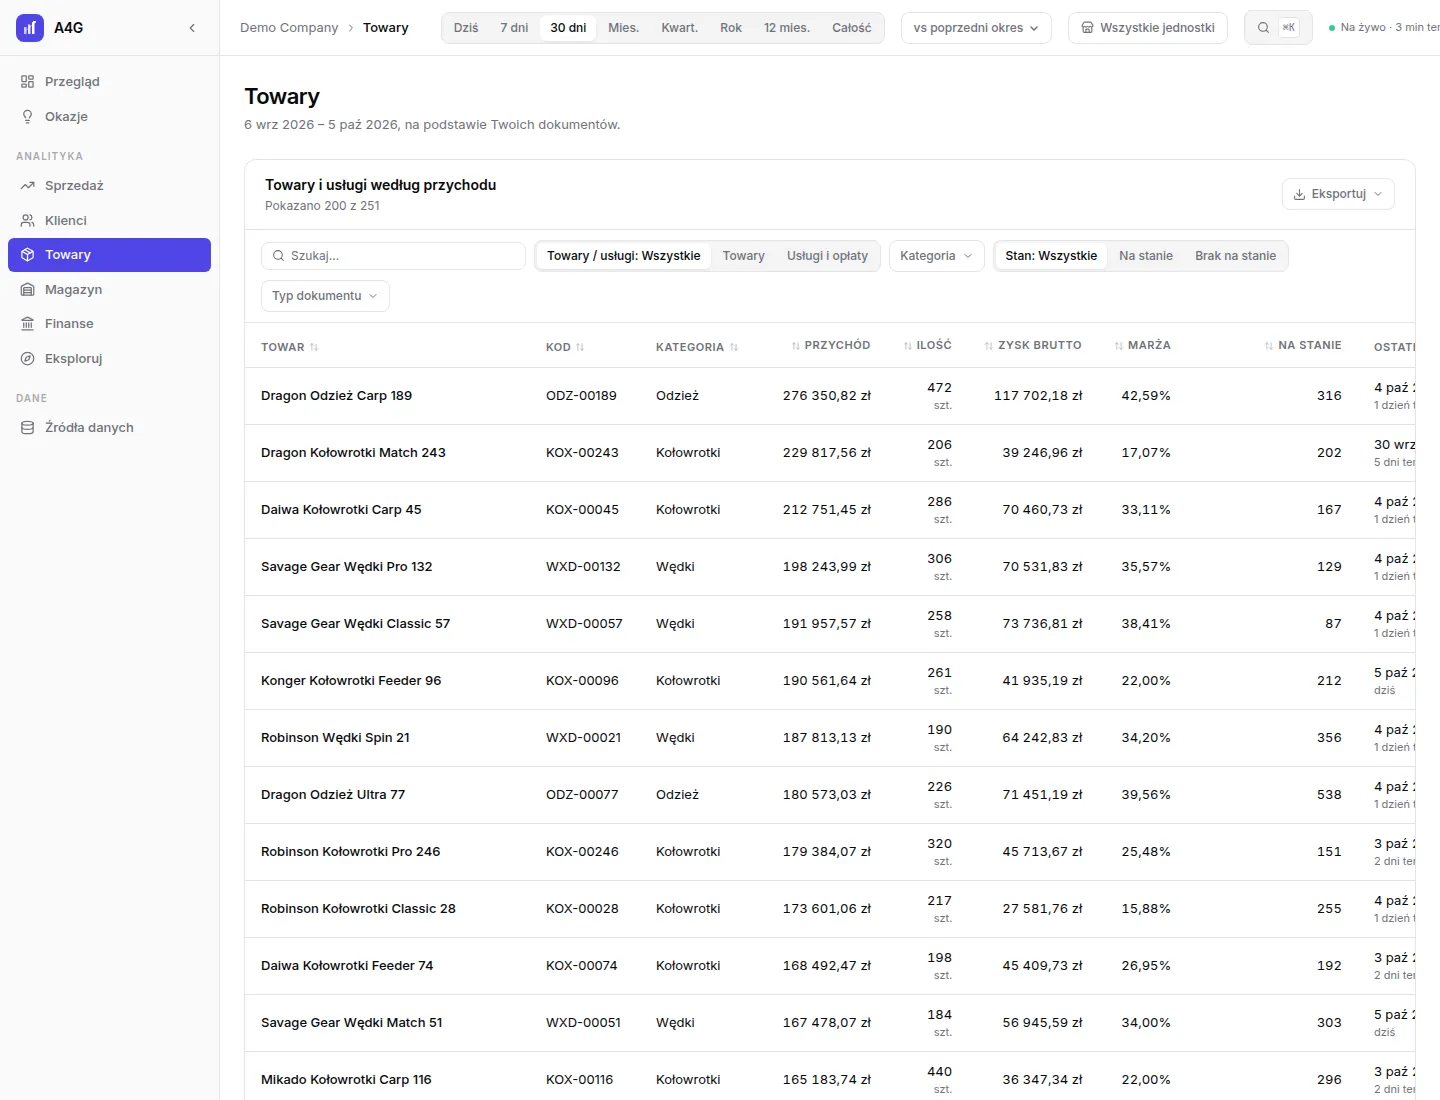
Task: Select the Całość time range
Action: coord(852,28)
